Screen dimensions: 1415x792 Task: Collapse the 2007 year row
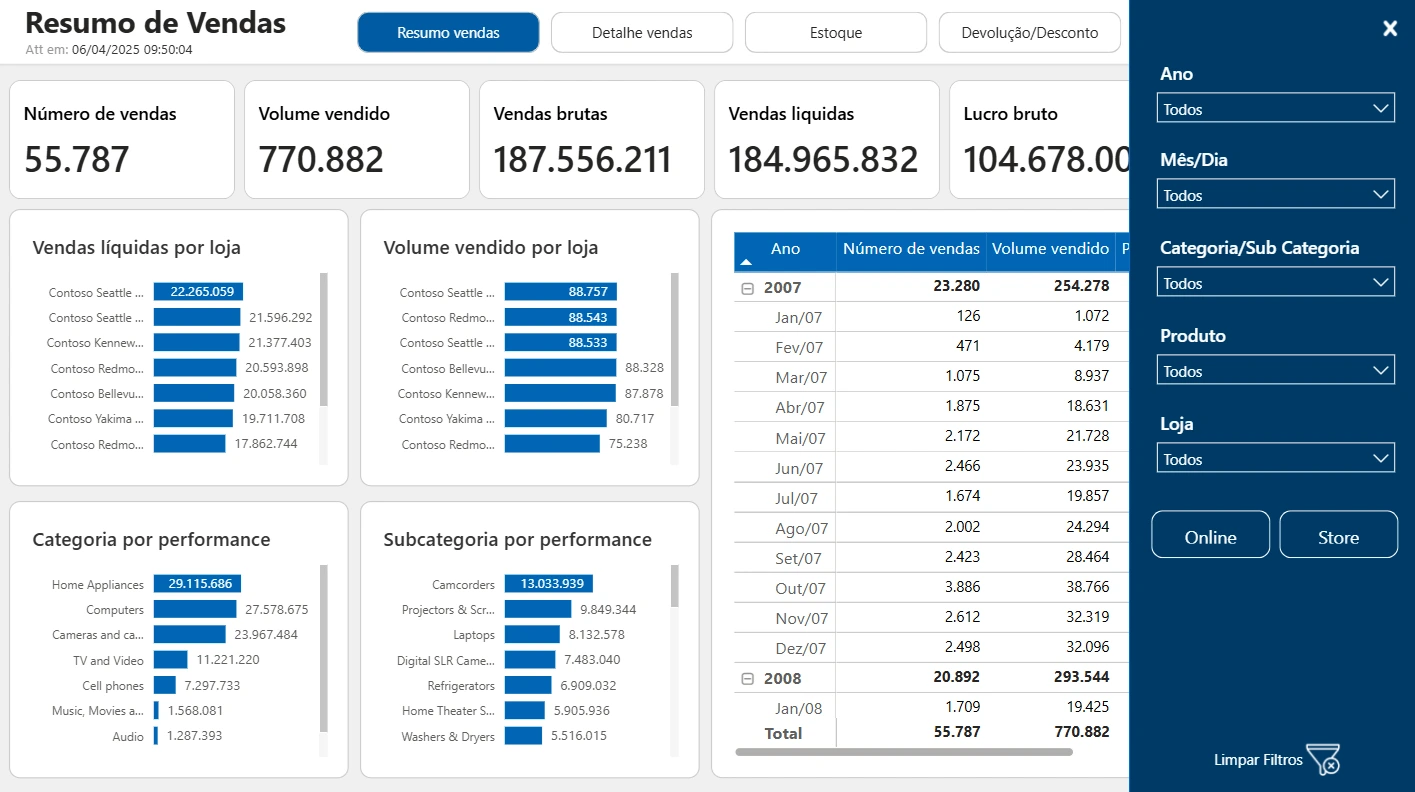click(747, 288)
